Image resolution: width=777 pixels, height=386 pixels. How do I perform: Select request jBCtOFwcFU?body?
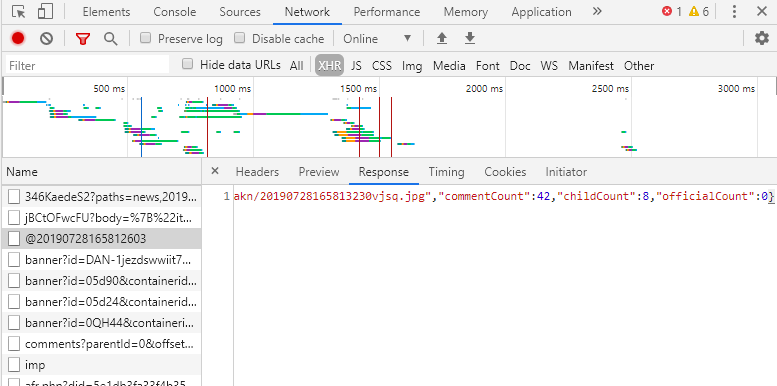point(101,218)
